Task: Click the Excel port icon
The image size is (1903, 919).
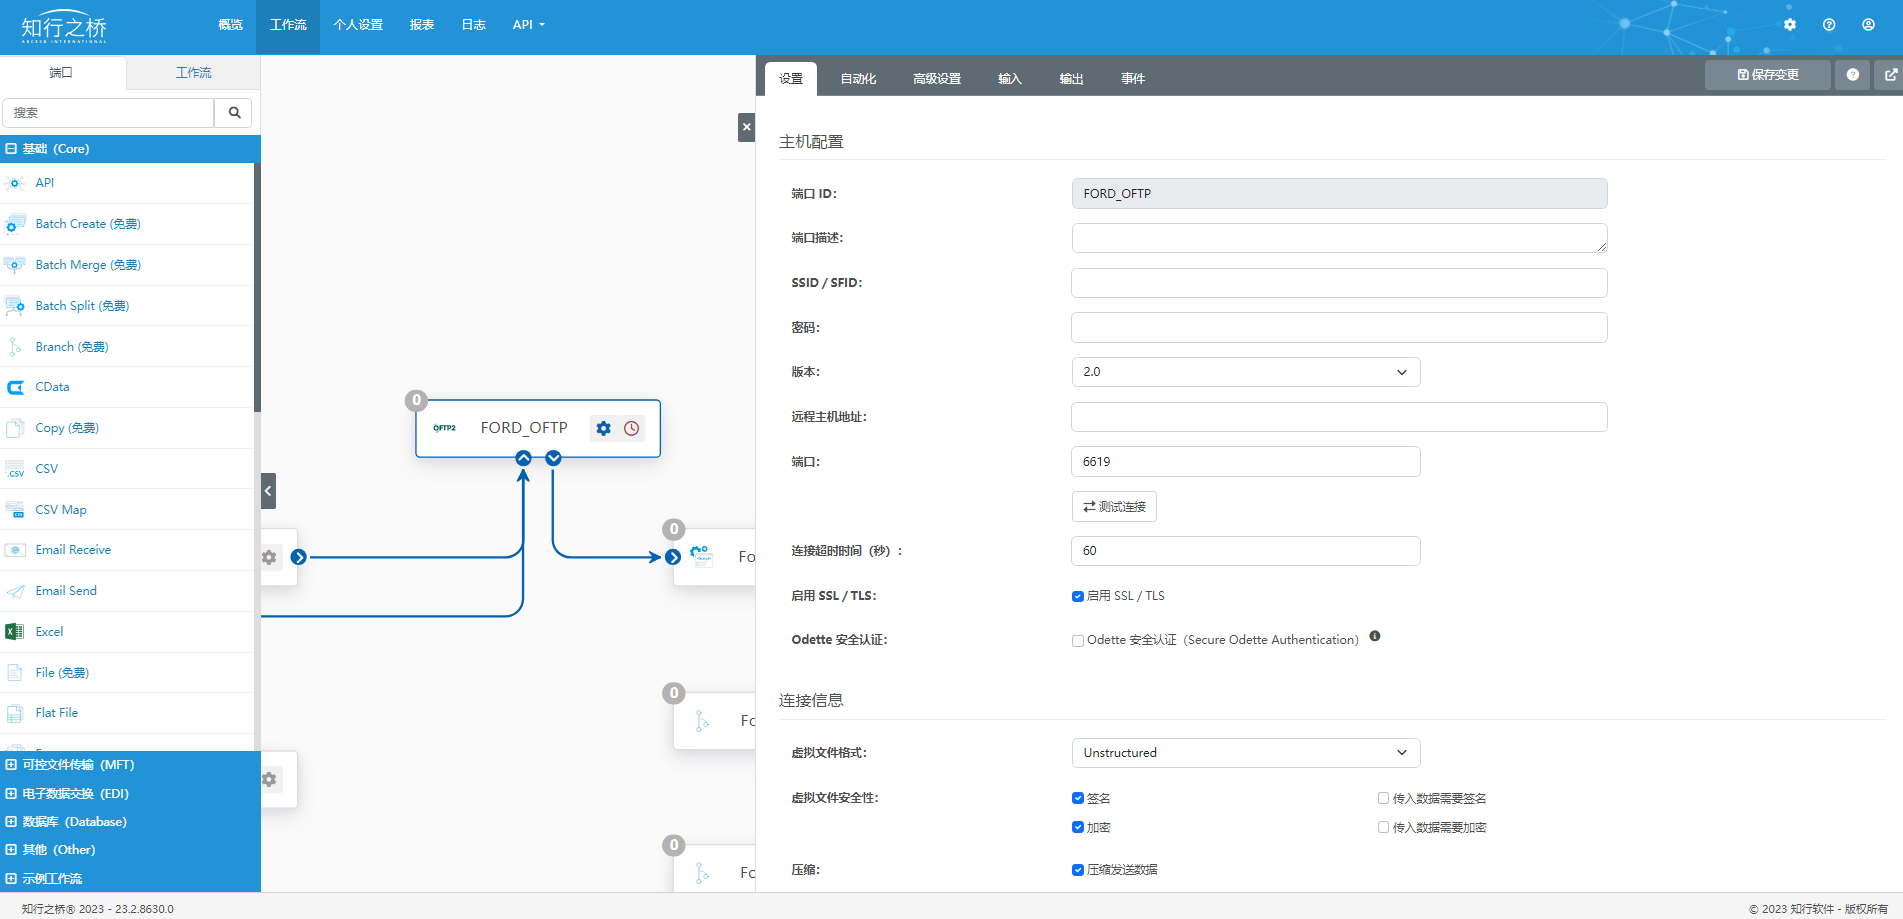Action: pos(15,632)
